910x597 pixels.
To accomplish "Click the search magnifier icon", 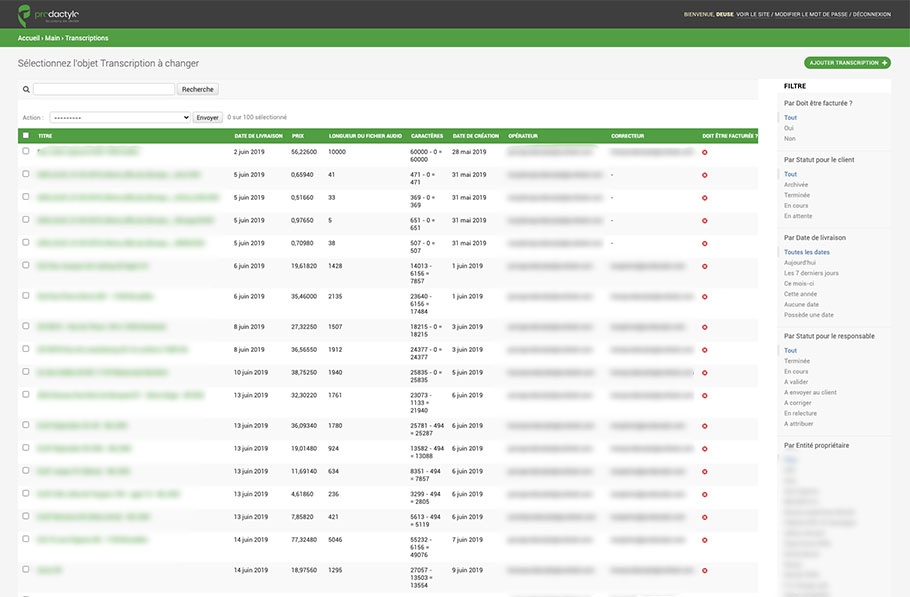I will (26, 89).
